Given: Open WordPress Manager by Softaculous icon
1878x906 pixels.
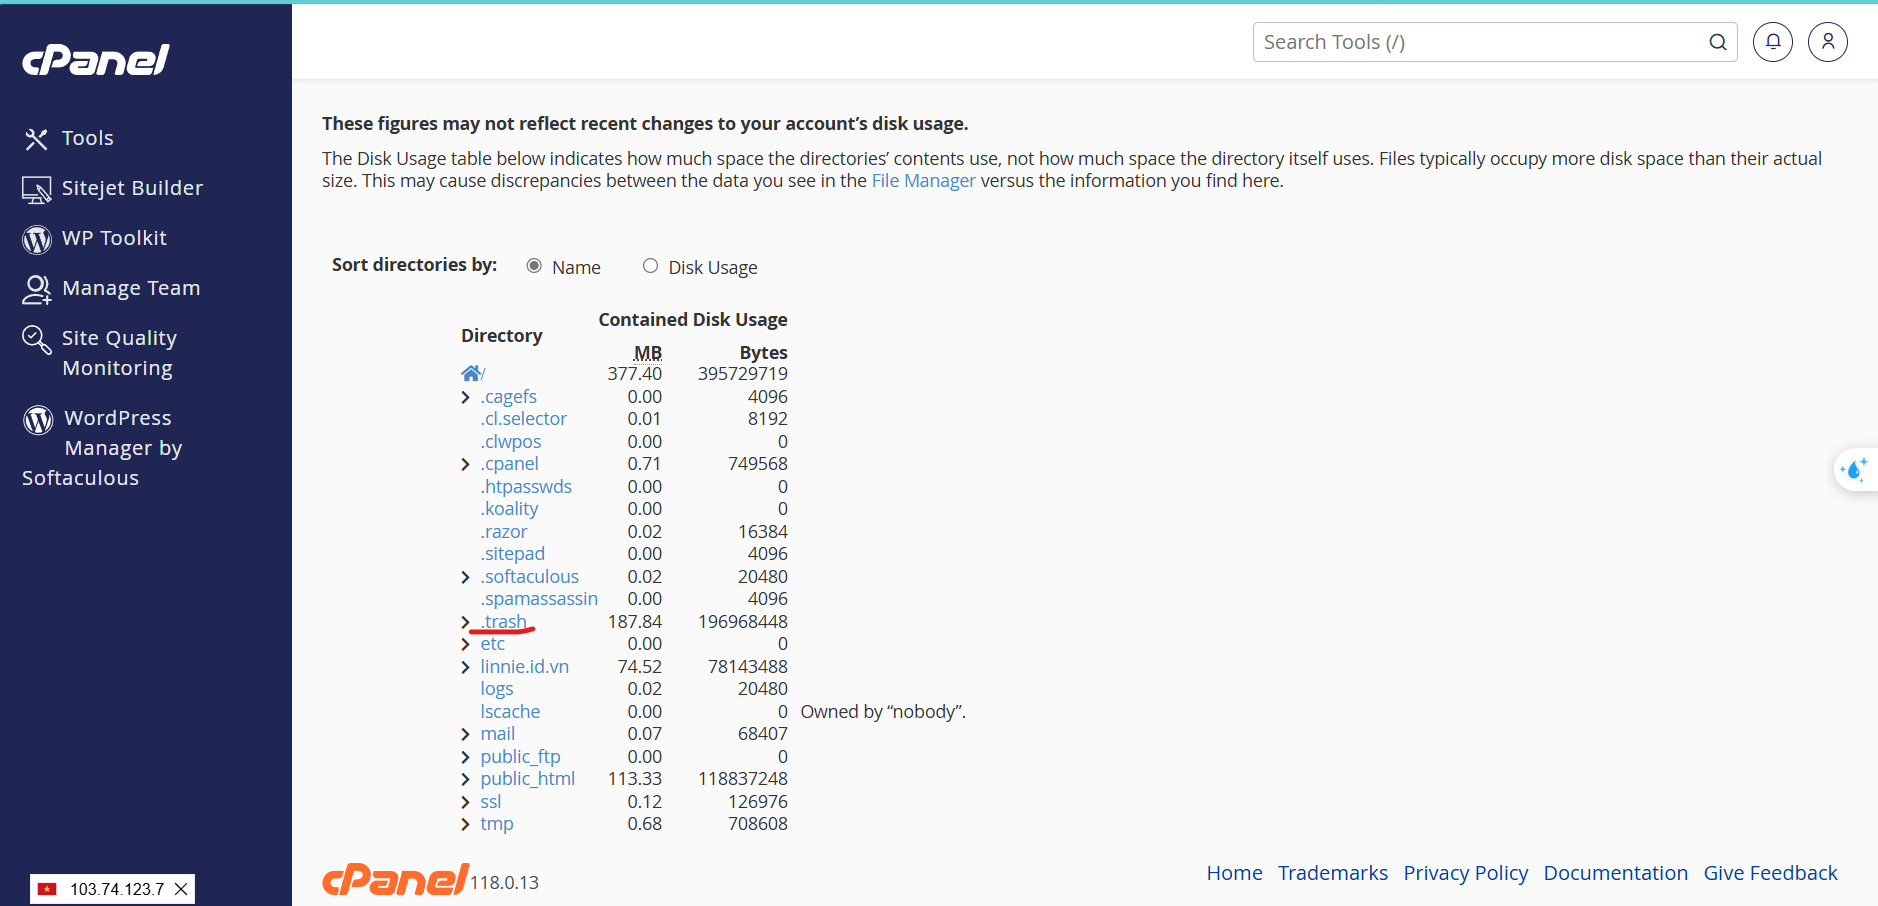Looking at the screenshot, I should [38, 420].
